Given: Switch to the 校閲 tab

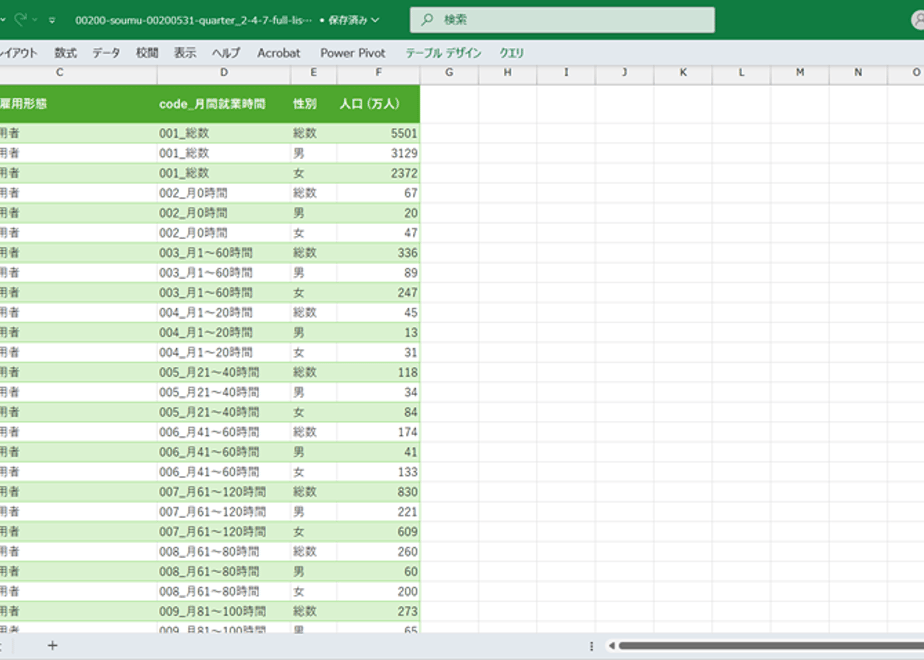Looking at the screenshot, I should point(147,53).
